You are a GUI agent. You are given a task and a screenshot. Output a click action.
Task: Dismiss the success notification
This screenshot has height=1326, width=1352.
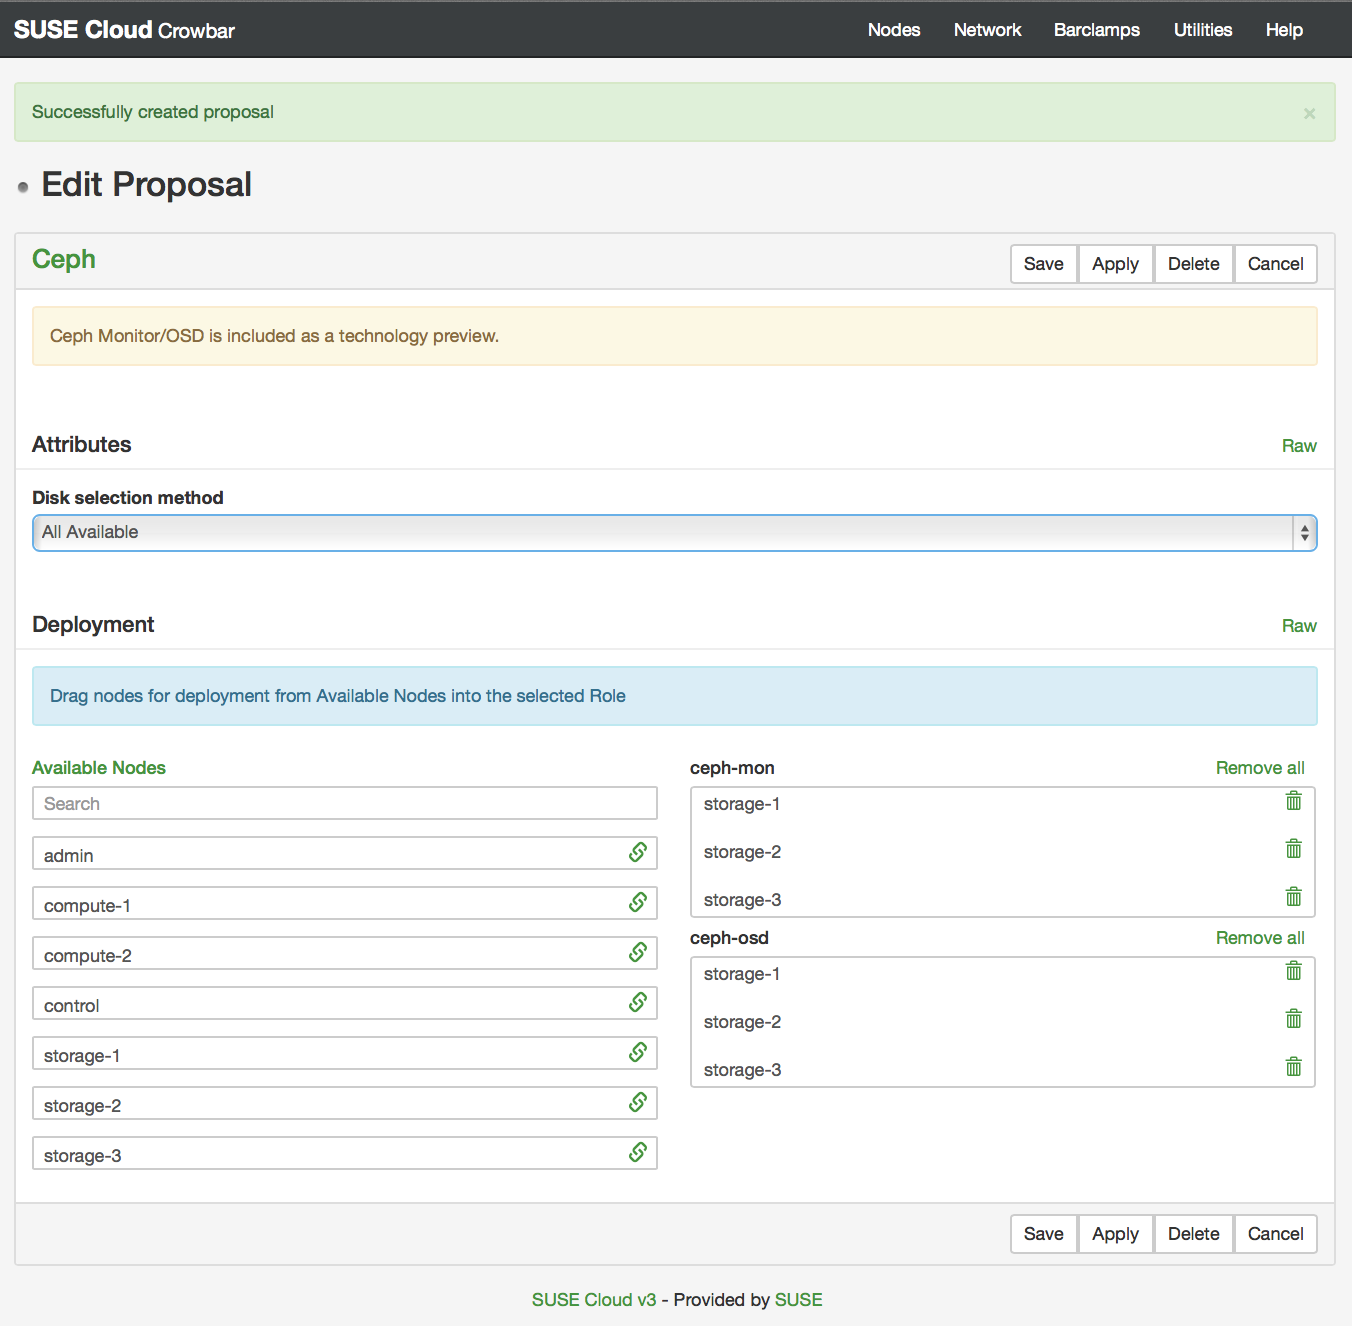tap(1309, 114)
